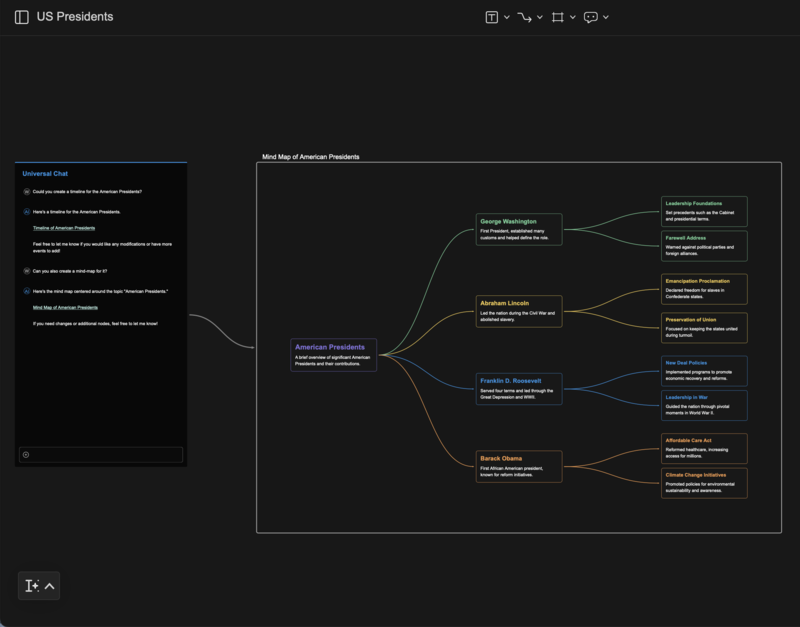This screenshot has height=627, width=800.
Task: Open the Frame tool dropdown arrow
Action: pos(573,17)
